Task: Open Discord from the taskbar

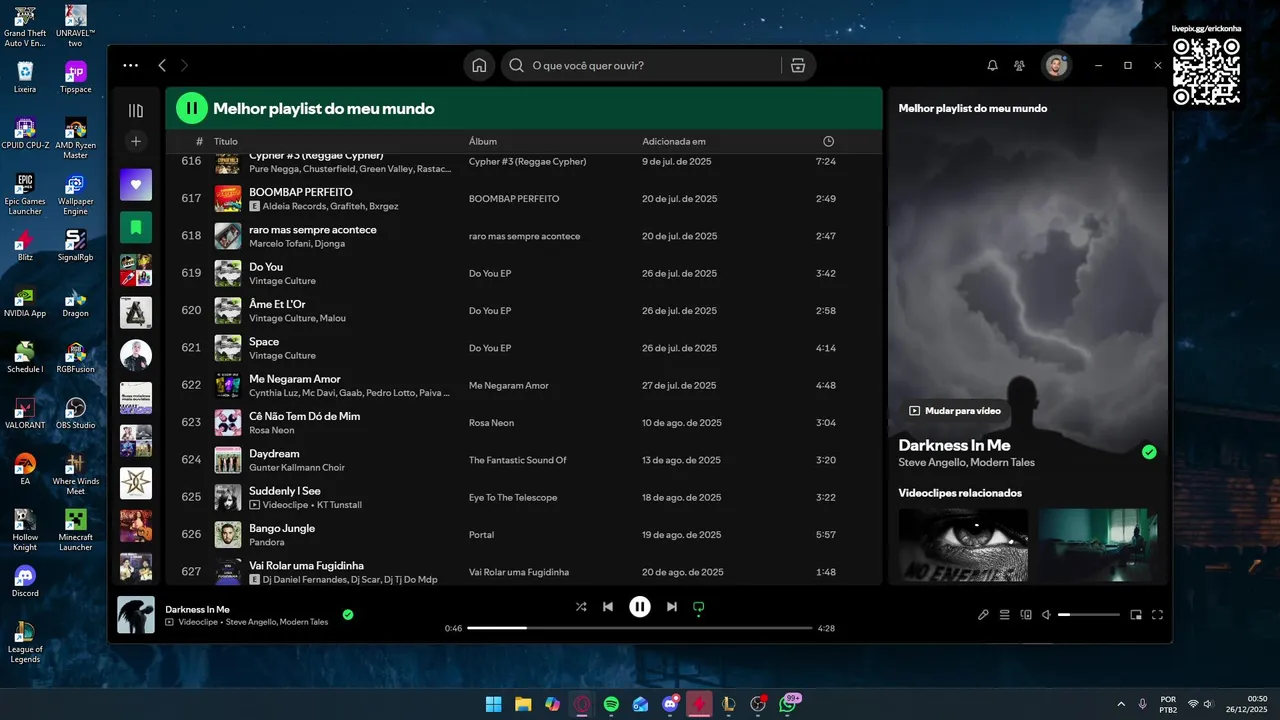Action: (x=670, y=704)
